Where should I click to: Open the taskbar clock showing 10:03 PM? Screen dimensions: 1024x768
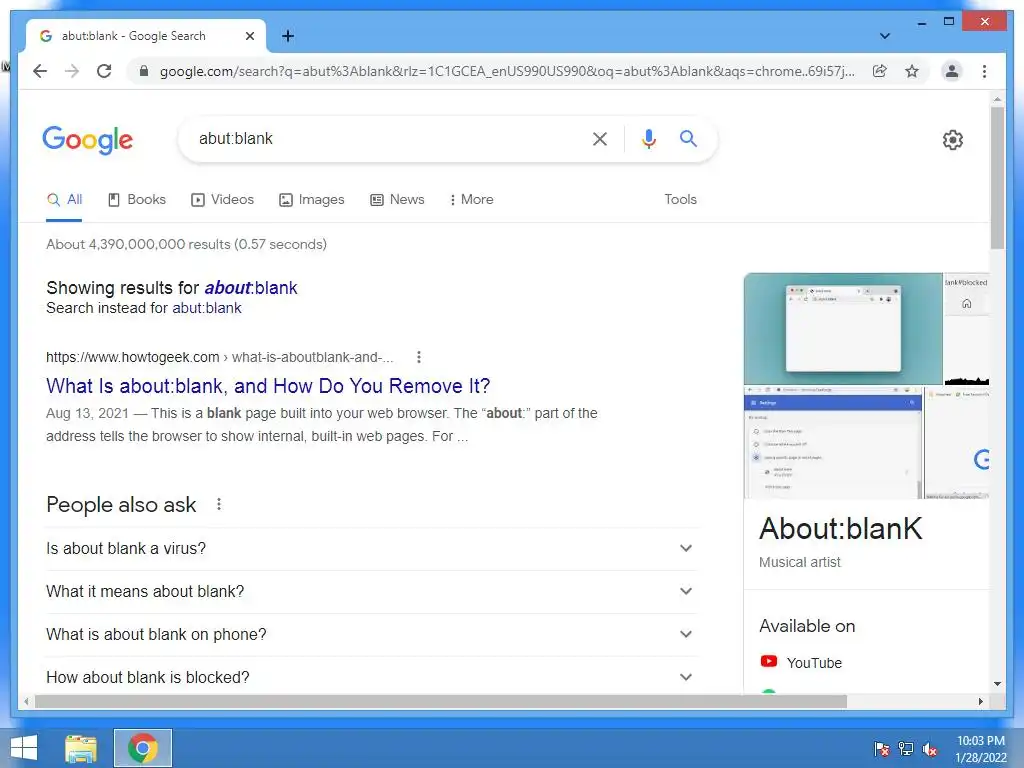coord(980,749)
